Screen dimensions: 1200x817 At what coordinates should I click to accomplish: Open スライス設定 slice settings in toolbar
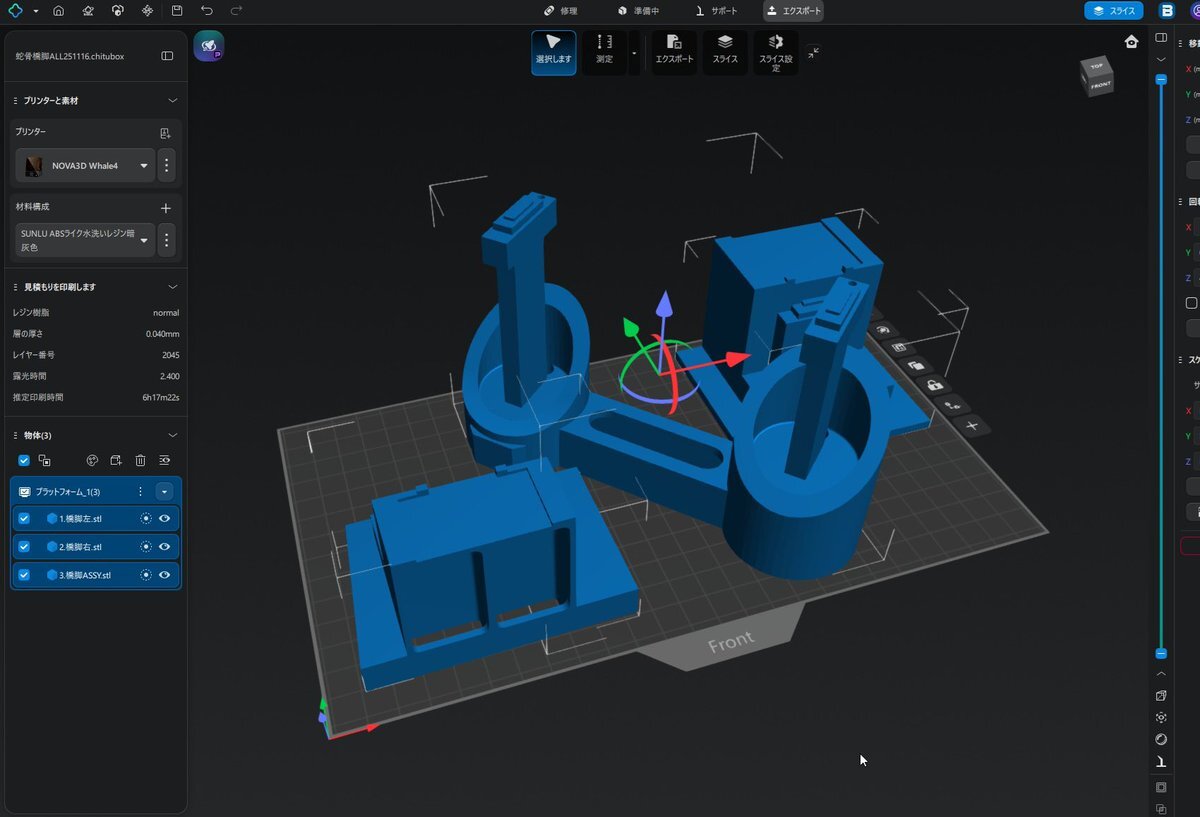click(775, 51)
